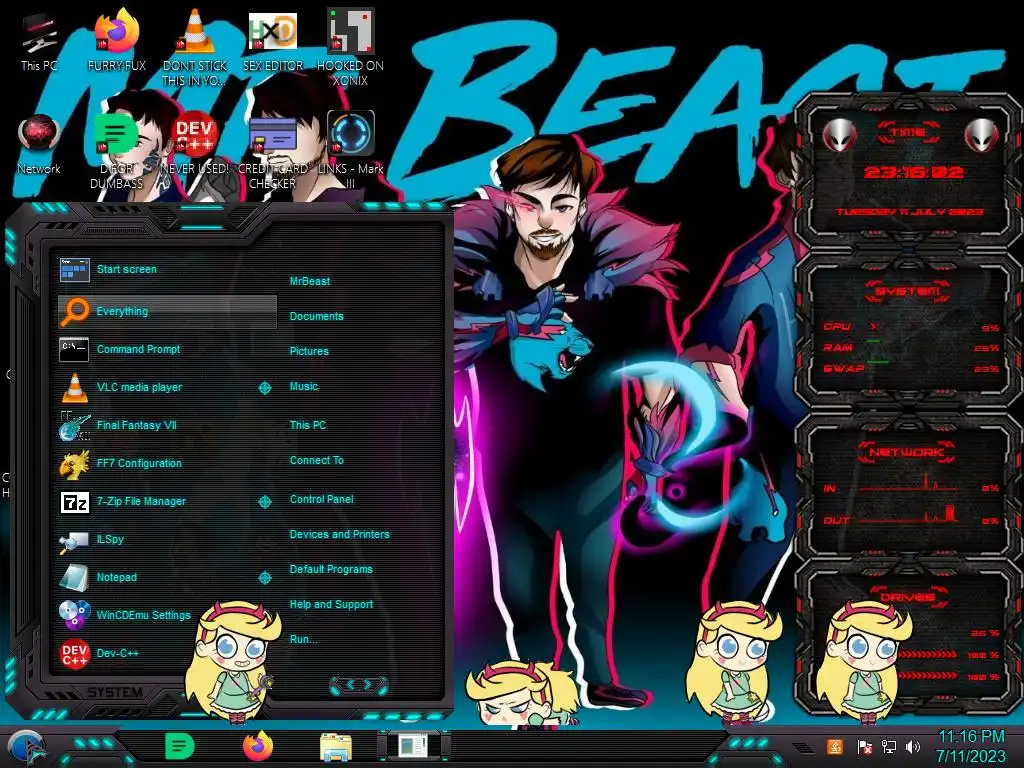Click the WinCDEmu Settings disc icon
This screenshot has width=1024, height=768.
pyautogui.click(x=74, y=615)
